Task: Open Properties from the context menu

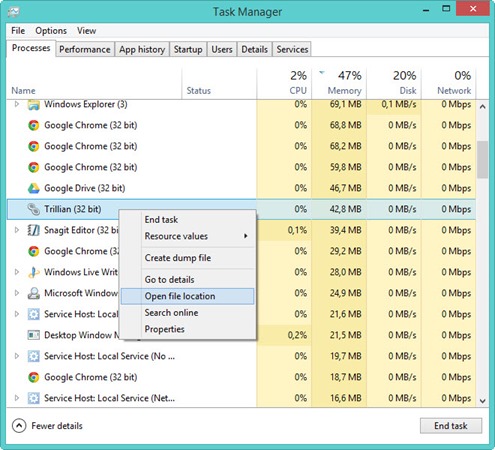Action: [x=188, y=329]
